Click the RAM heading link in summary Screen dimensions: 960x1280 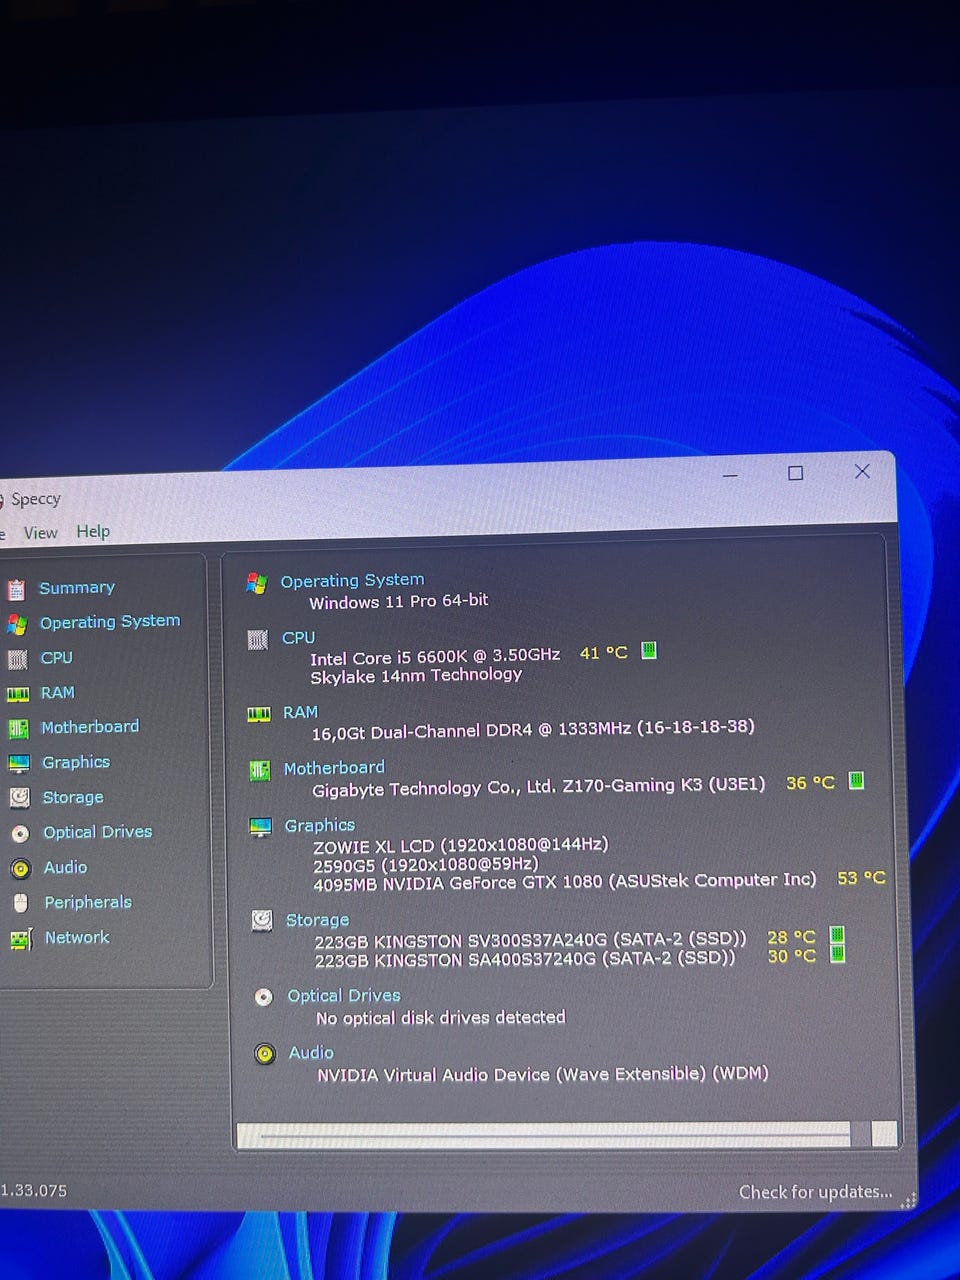click(x=300, y=713)
